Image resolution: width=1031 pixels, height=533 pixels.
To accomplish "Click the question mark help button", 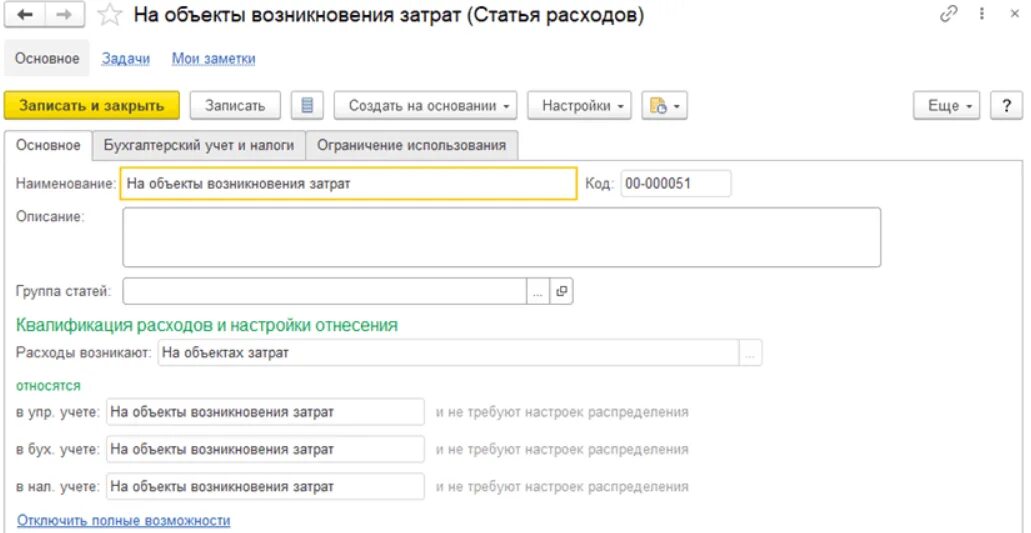I will (x=1006, y=106).
